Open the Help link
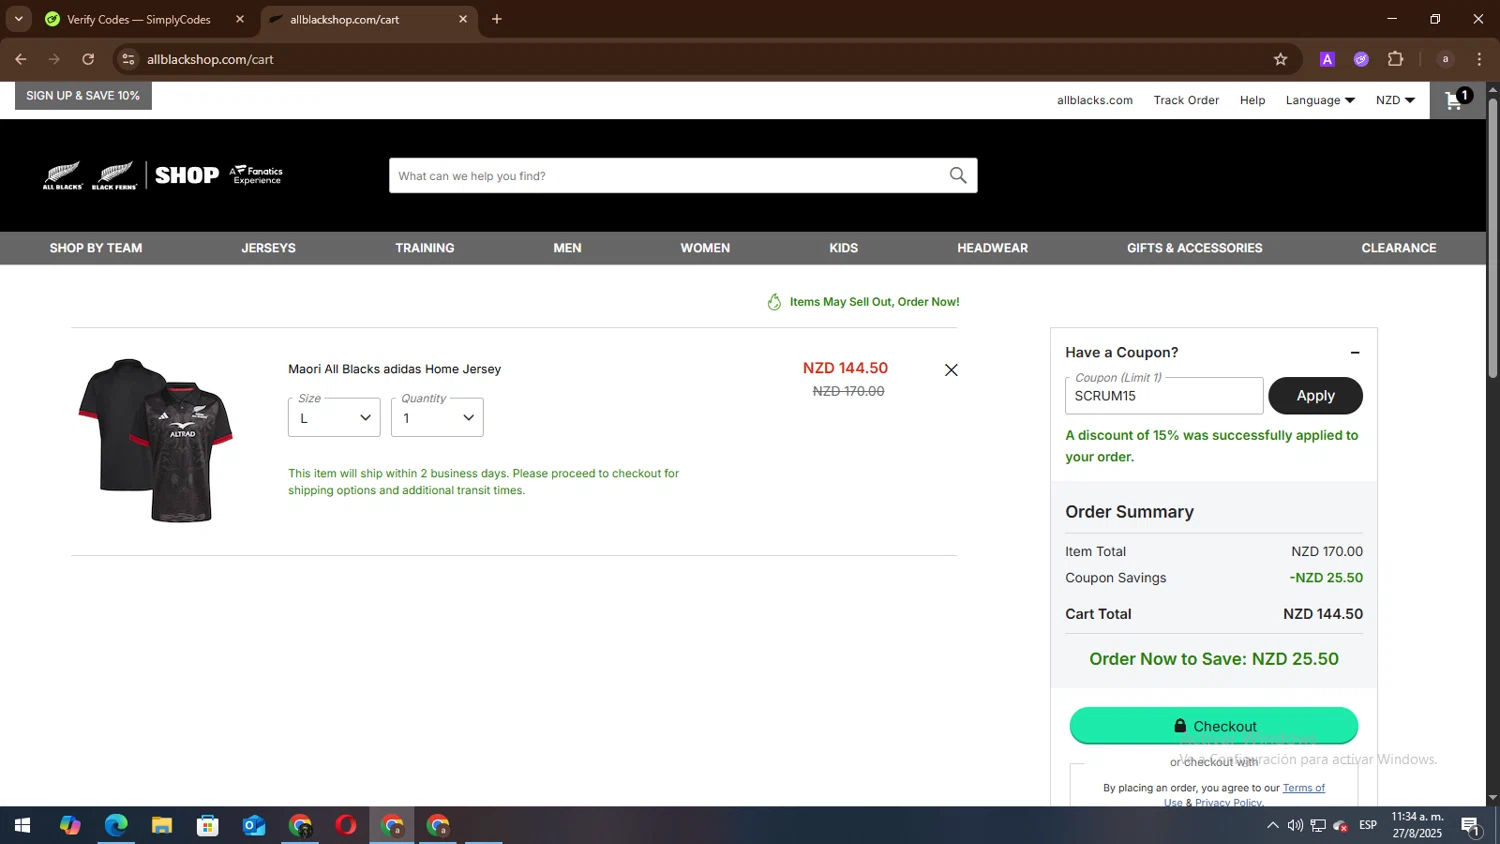The image size is (1500, 844). [1252, 100]
